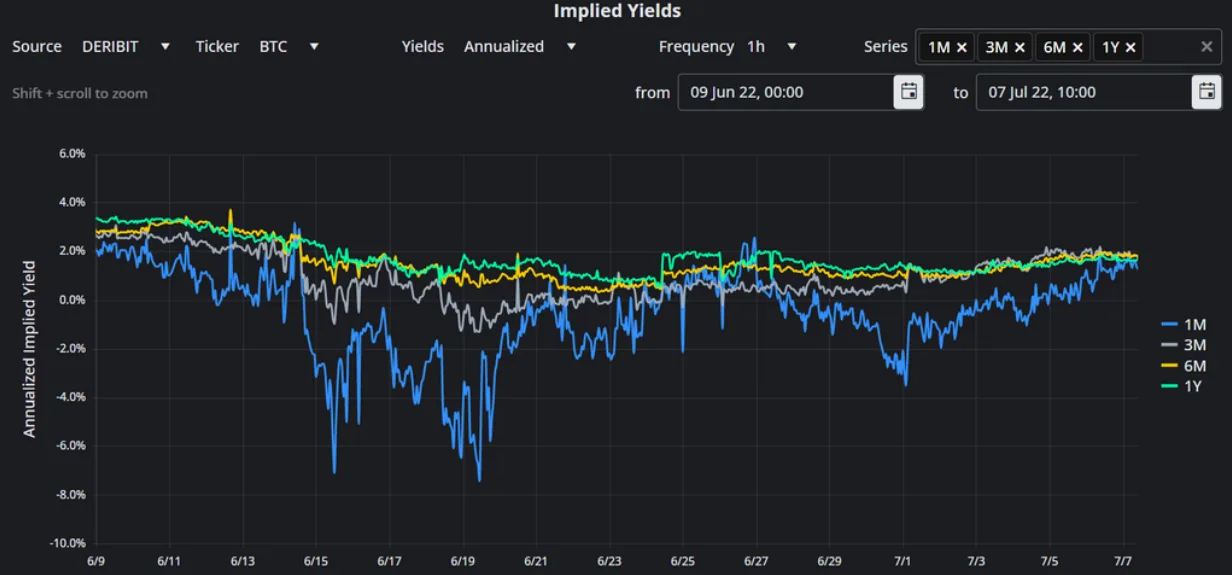Viewport: 1232px width, 575px height.
Task: Open the Ticker BTC dropdown
Action: [x=289, y=47]
